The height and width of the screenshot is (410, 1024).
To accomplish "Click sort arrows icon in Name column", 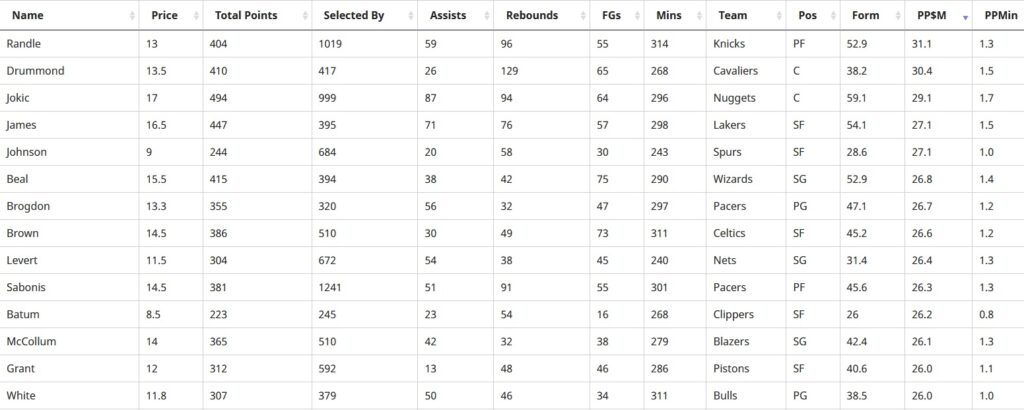I will pyautogui.click(x=133, y=16).
